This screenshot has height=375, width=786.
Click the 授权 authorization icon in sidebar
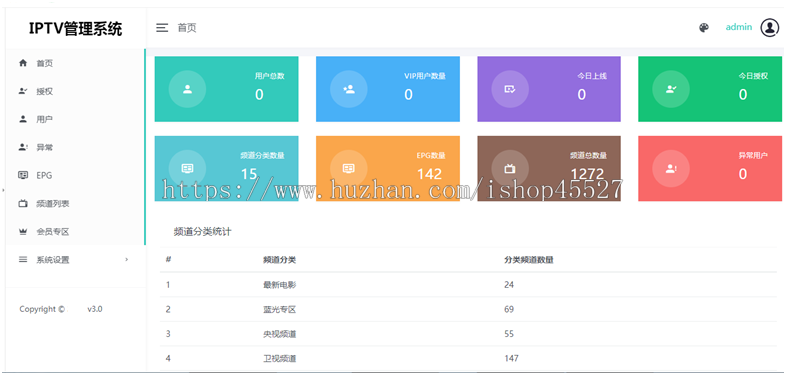[x=23, y=91]
